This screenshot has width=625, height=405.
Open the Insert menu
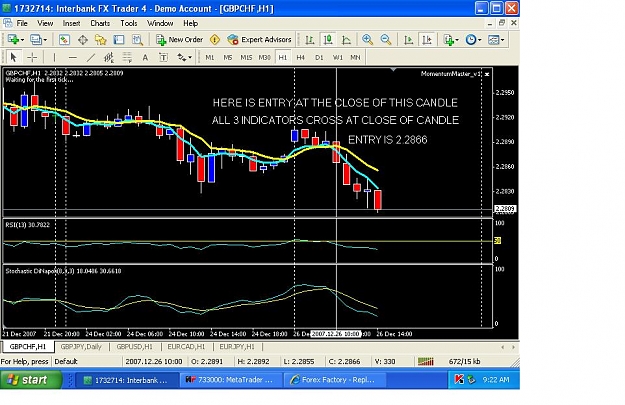tap(71, 24)
